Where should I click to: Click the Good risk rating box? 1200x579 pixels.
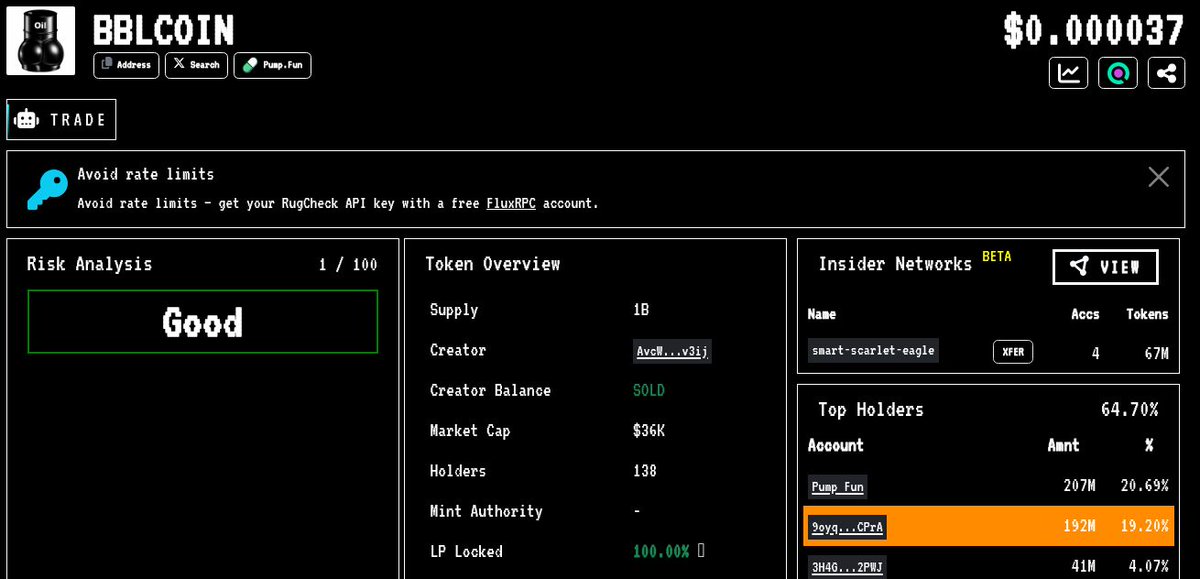coord(203,322)
